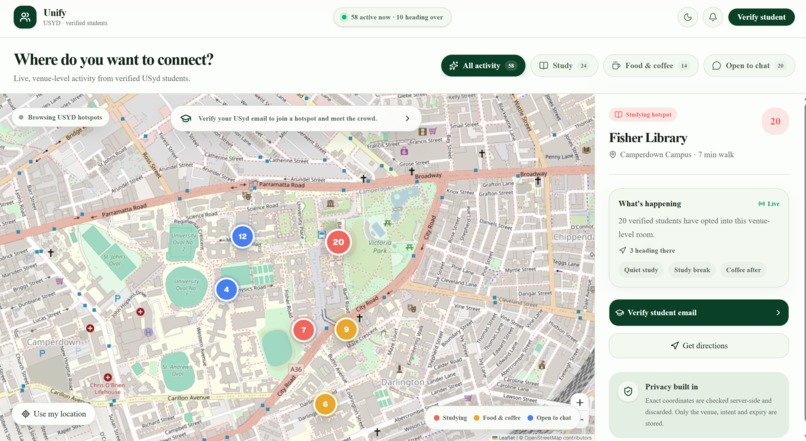Select the Open to chat filter
806x441 pixels.
click(749, 65)
